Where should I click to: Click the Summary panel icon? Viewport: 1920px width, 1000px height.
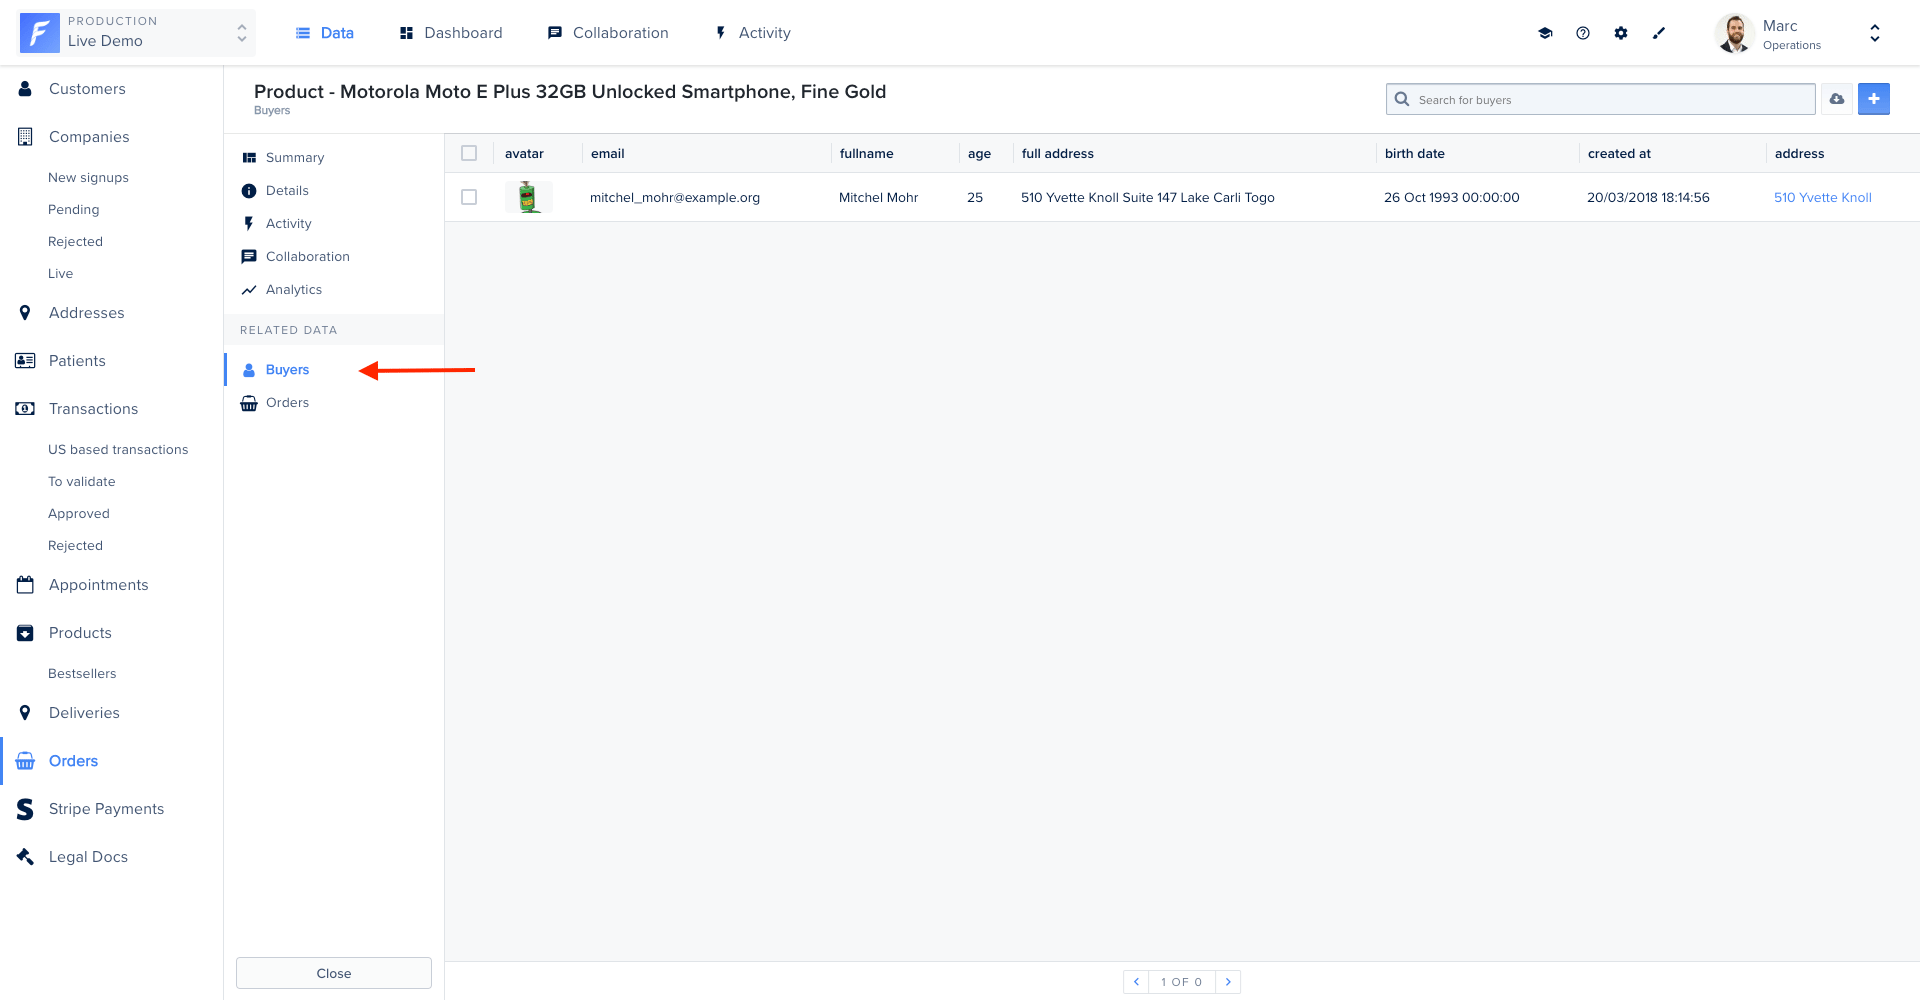tap(249, 158)
